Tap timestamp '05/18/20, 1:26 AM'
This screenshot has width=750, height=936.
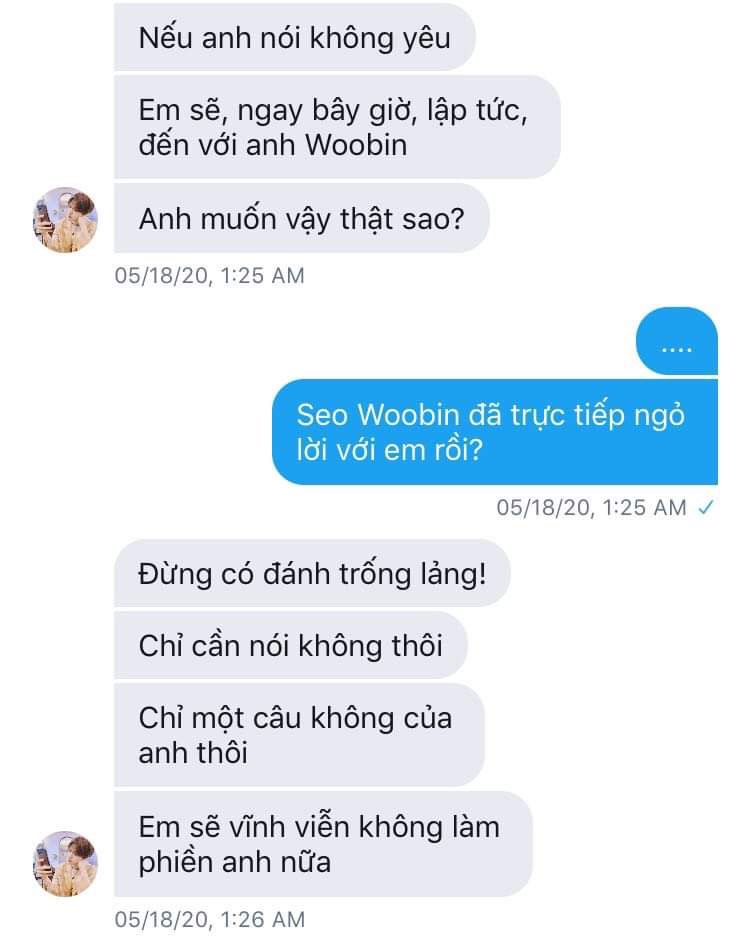[x=210, y=919]
